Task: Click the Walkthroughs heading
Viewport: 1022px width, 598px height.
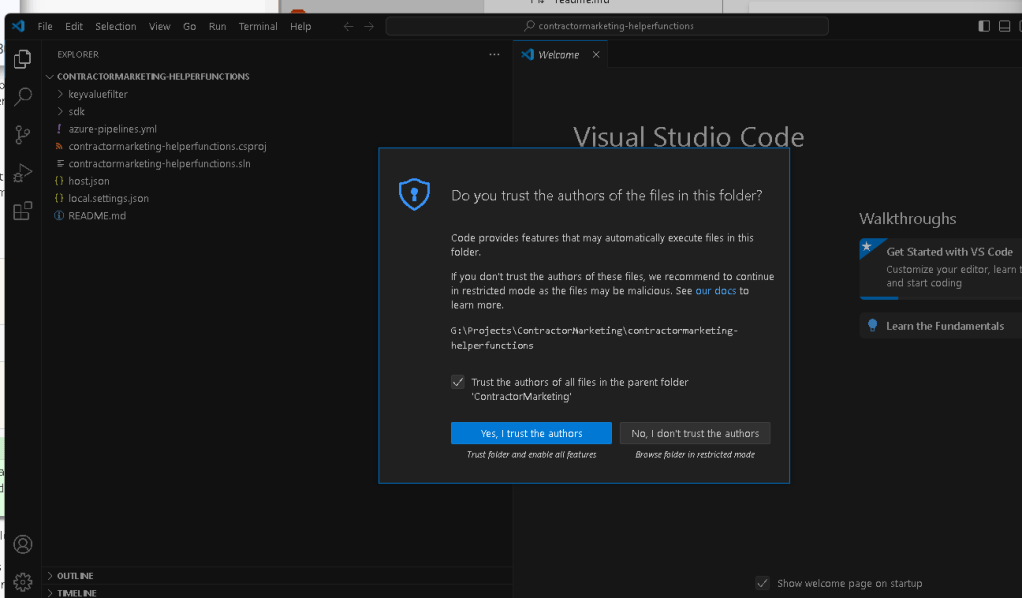Action: point(907,218)
